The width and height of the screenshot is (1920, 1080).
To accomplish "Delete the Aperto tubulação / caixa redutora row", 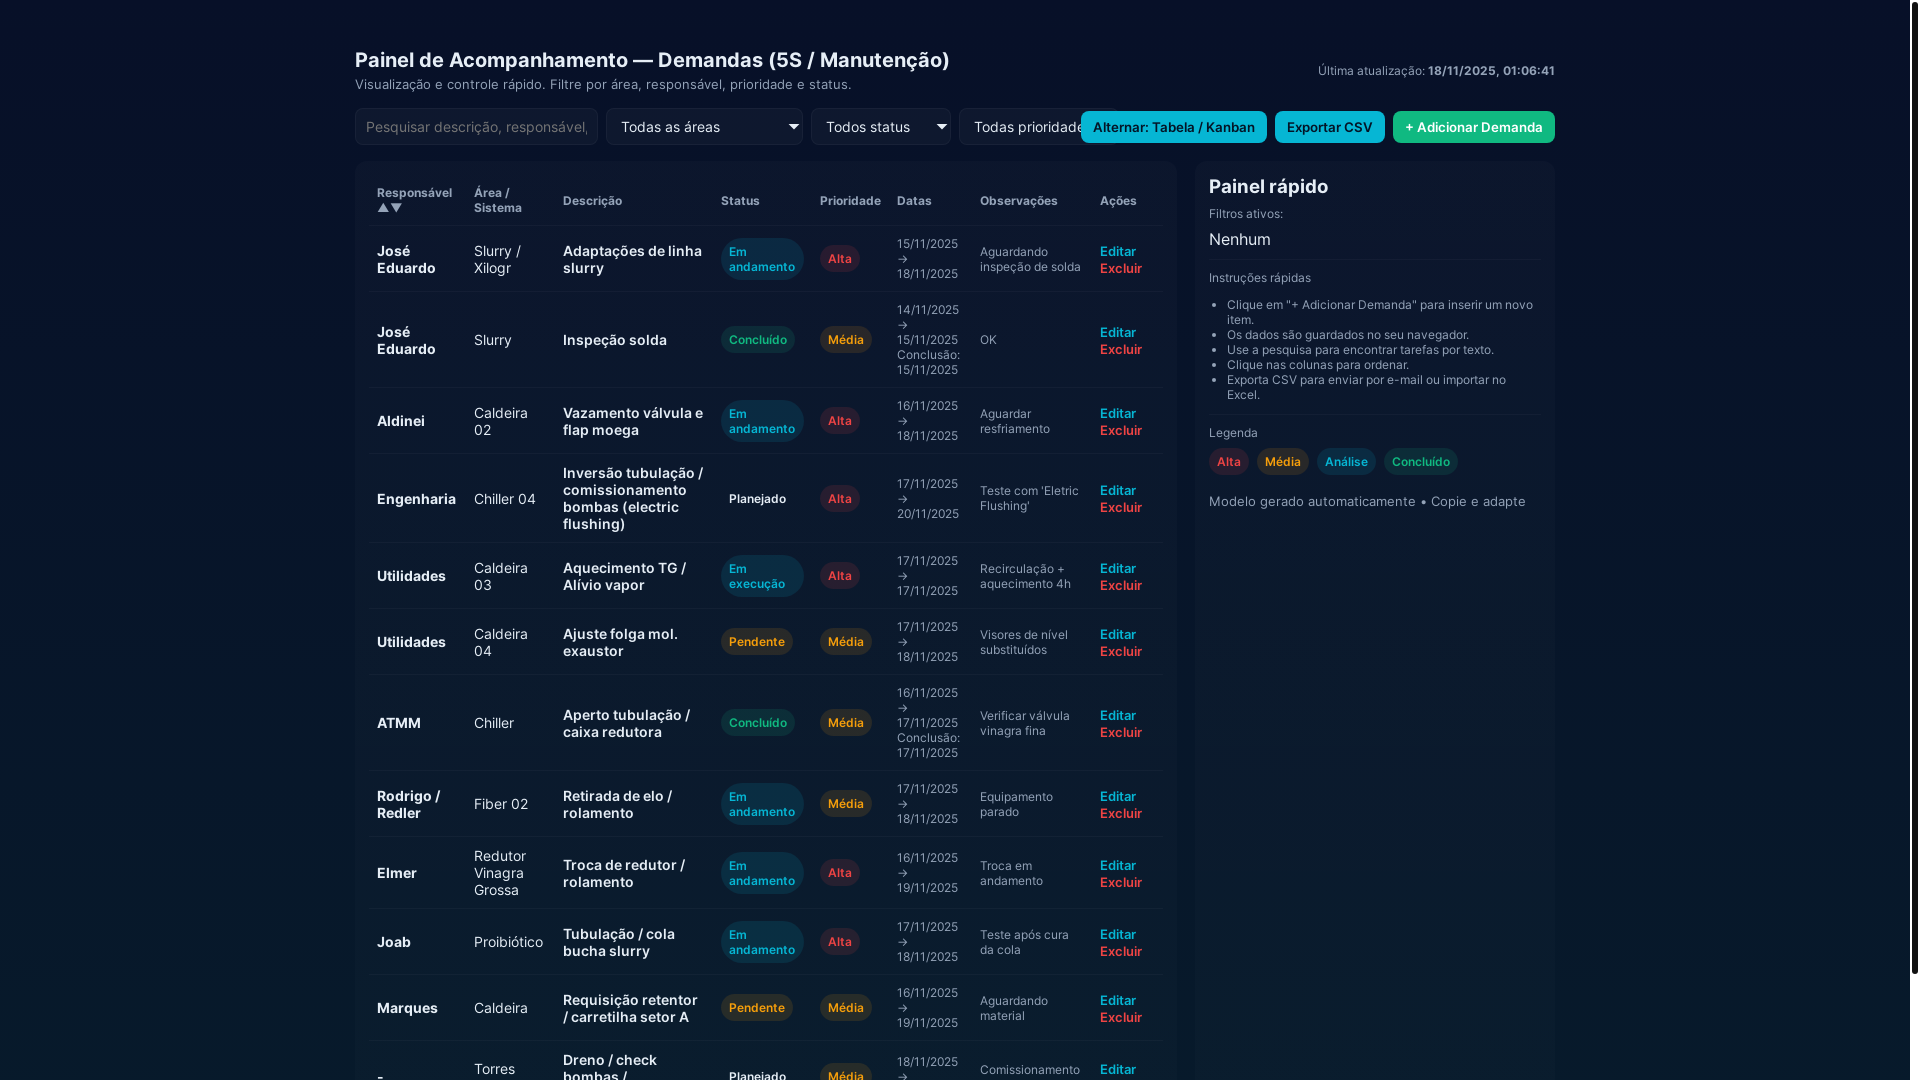I will 1121,732.
